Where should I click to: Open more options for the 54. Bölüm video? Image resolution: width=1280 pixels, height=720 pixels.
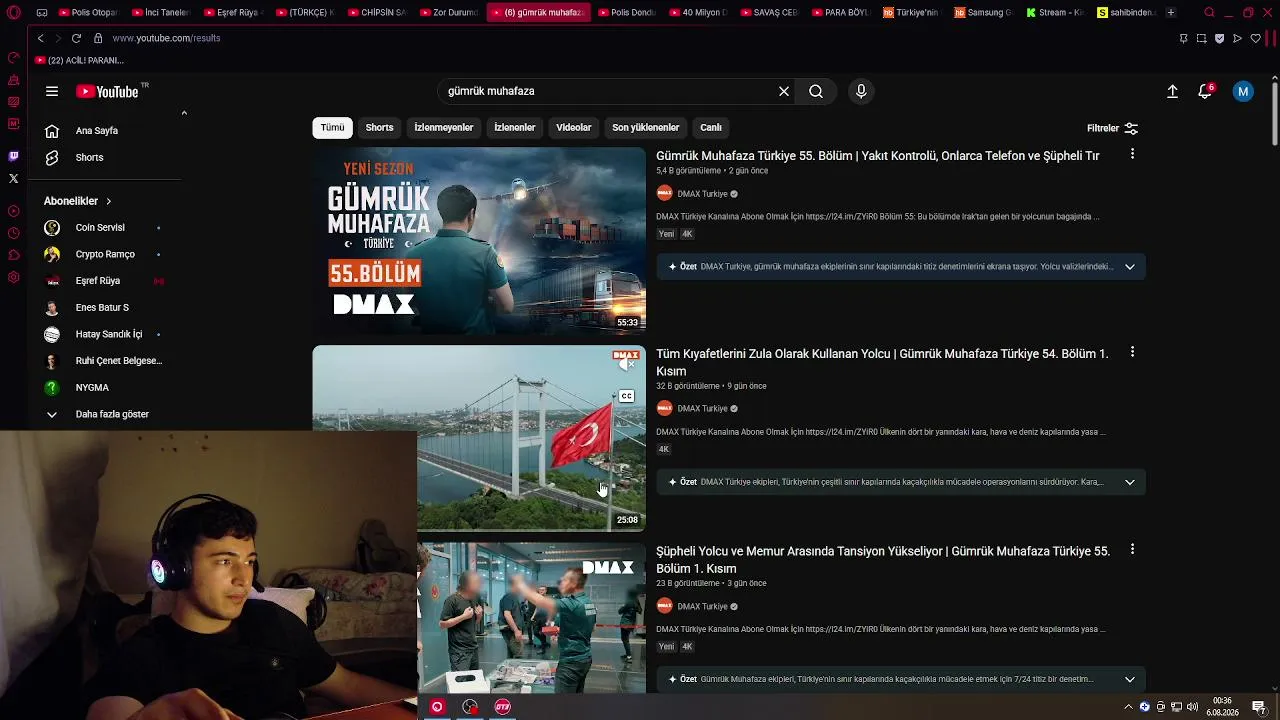[x=1132, y=352]
